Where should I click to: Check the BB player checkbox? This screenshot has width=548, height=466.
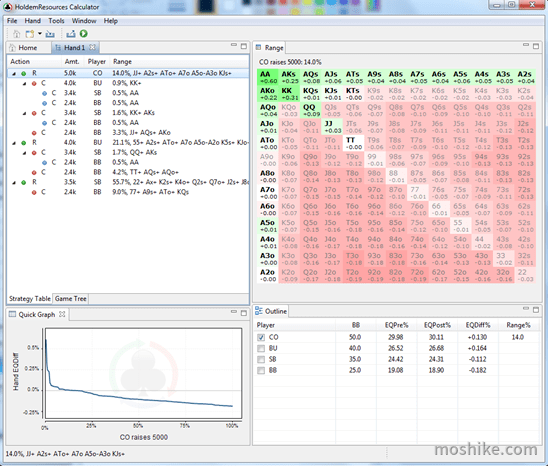(x=261, y=371)
